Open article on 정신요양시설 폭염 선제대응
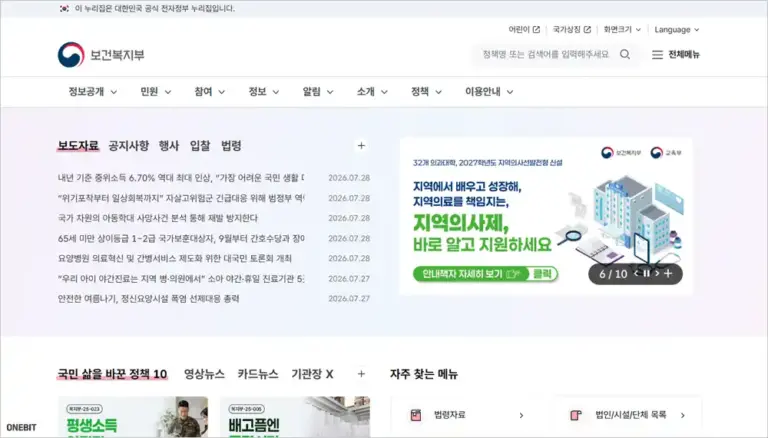The width and height of the screenshot is (768, 438). coord(148,298)
